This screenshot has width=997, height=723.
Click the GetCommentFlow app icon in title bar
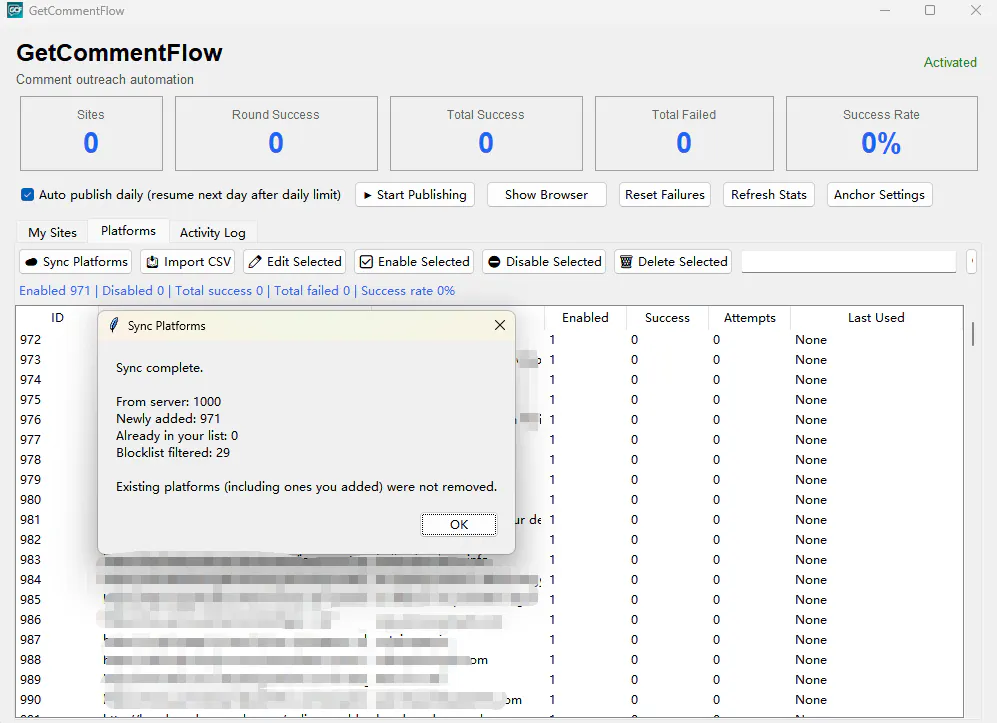click(x=15, y=10)
